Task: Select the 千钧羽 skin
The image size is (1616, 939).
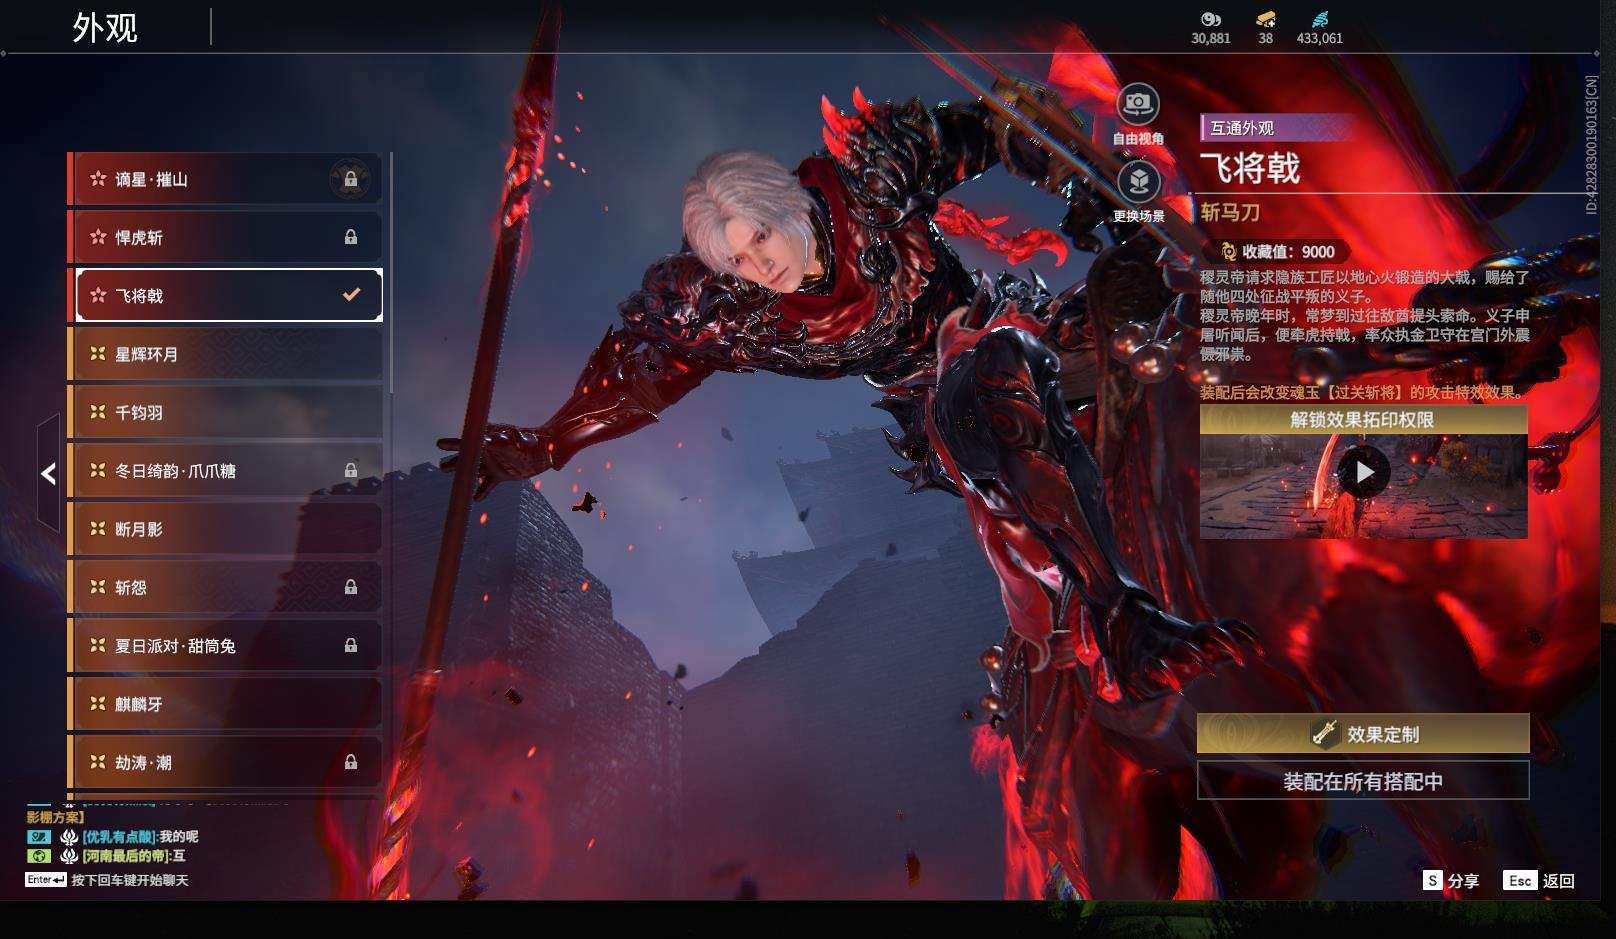Action: [225, 412]
